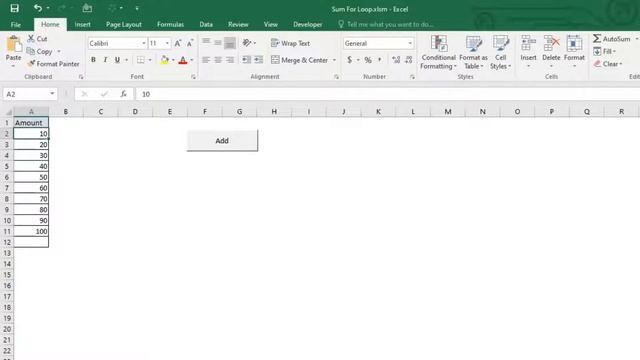Open the View tab
Screen dimensions: 640x360
click(x=270, y=24)
